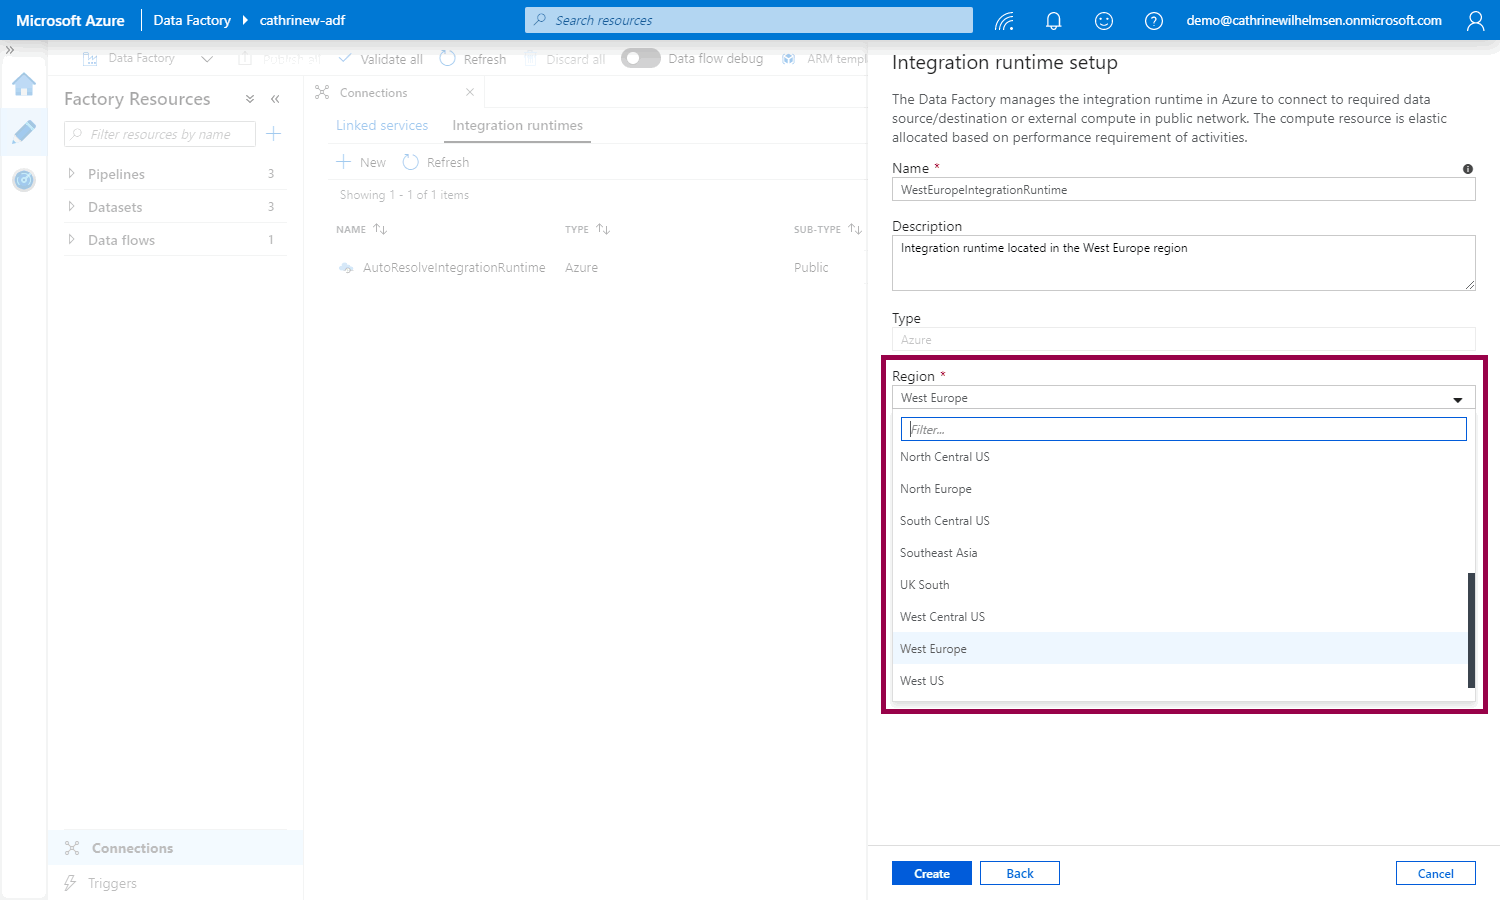This screenshot has width=1500, height=900.
Task: Select North Europe from the region list
Action: point(936,489)
